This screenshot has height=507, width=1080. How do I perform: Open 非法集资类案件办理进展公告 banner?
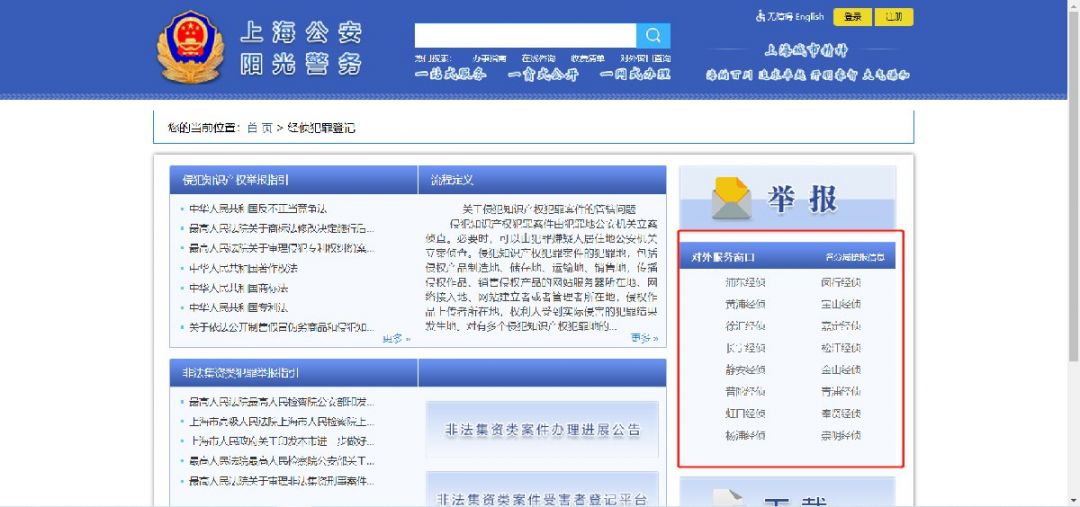pyautogui.click(x=542, y=430)
